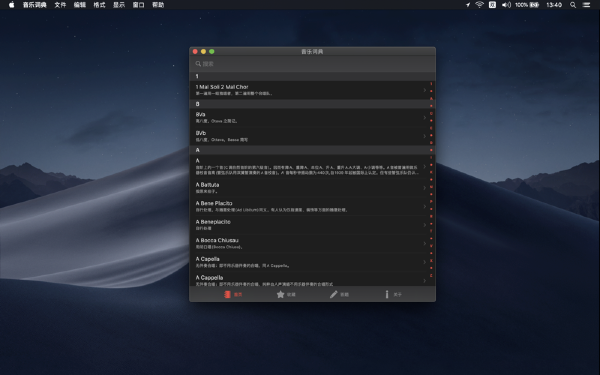Image resolution: width=600 pixels, height=375 pixels.
Task: Click the 13:40 clock in menu bar
Action: (554, 5)
